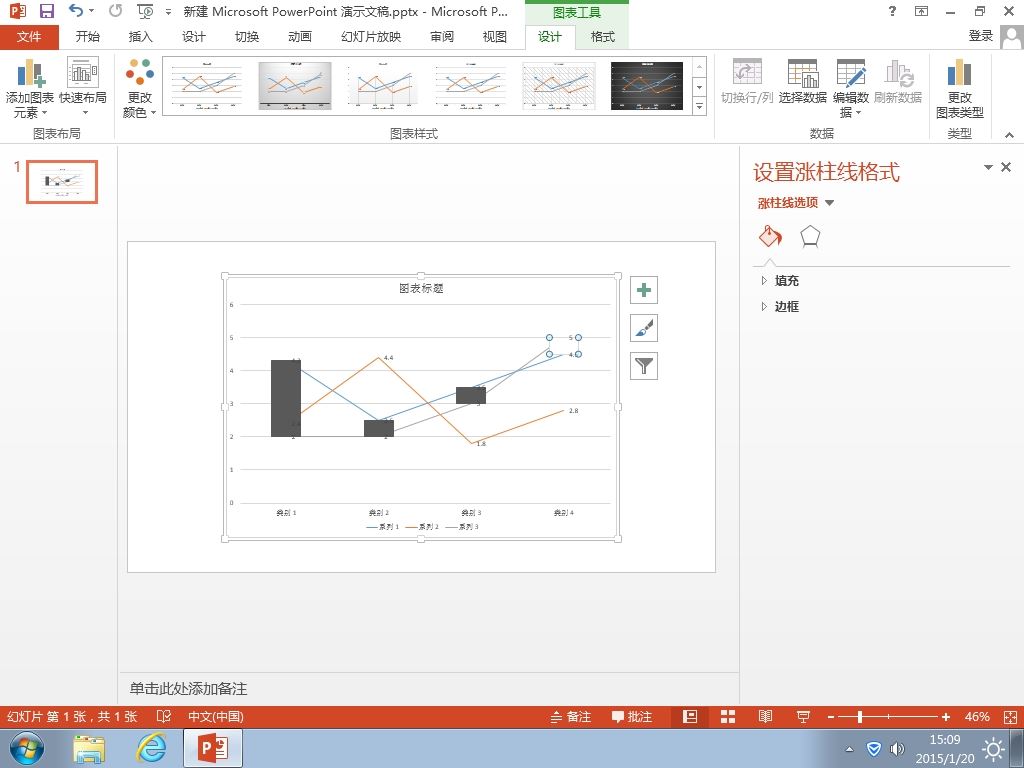Switch to the 切换 tab

(x=247, y=37)
